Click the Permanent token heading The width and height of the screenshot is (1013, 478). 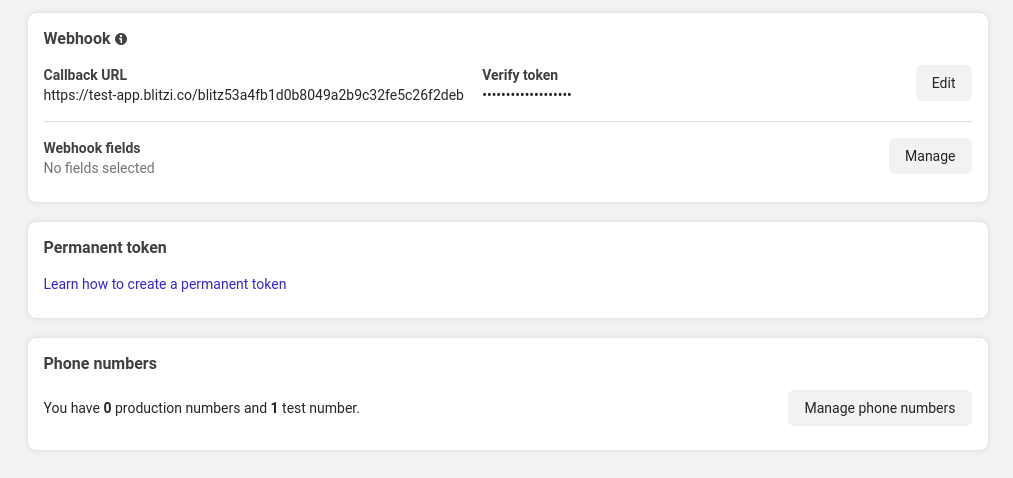tap(105, 247)
